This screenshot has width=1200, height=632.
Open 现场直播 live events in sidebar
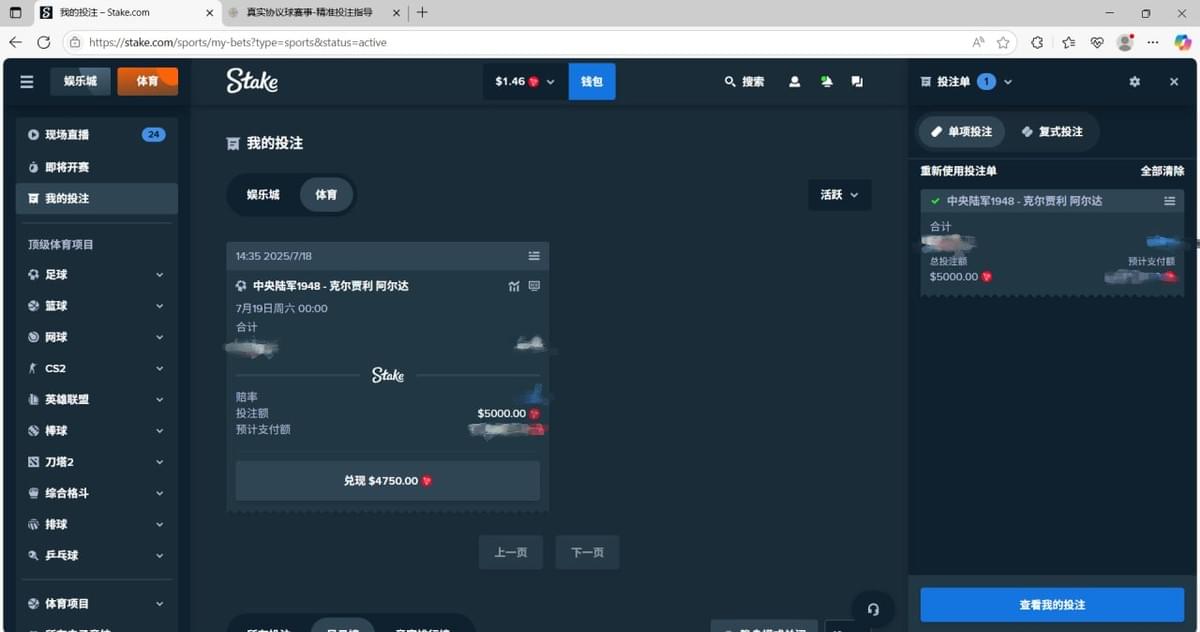click(x=97, y=135)
